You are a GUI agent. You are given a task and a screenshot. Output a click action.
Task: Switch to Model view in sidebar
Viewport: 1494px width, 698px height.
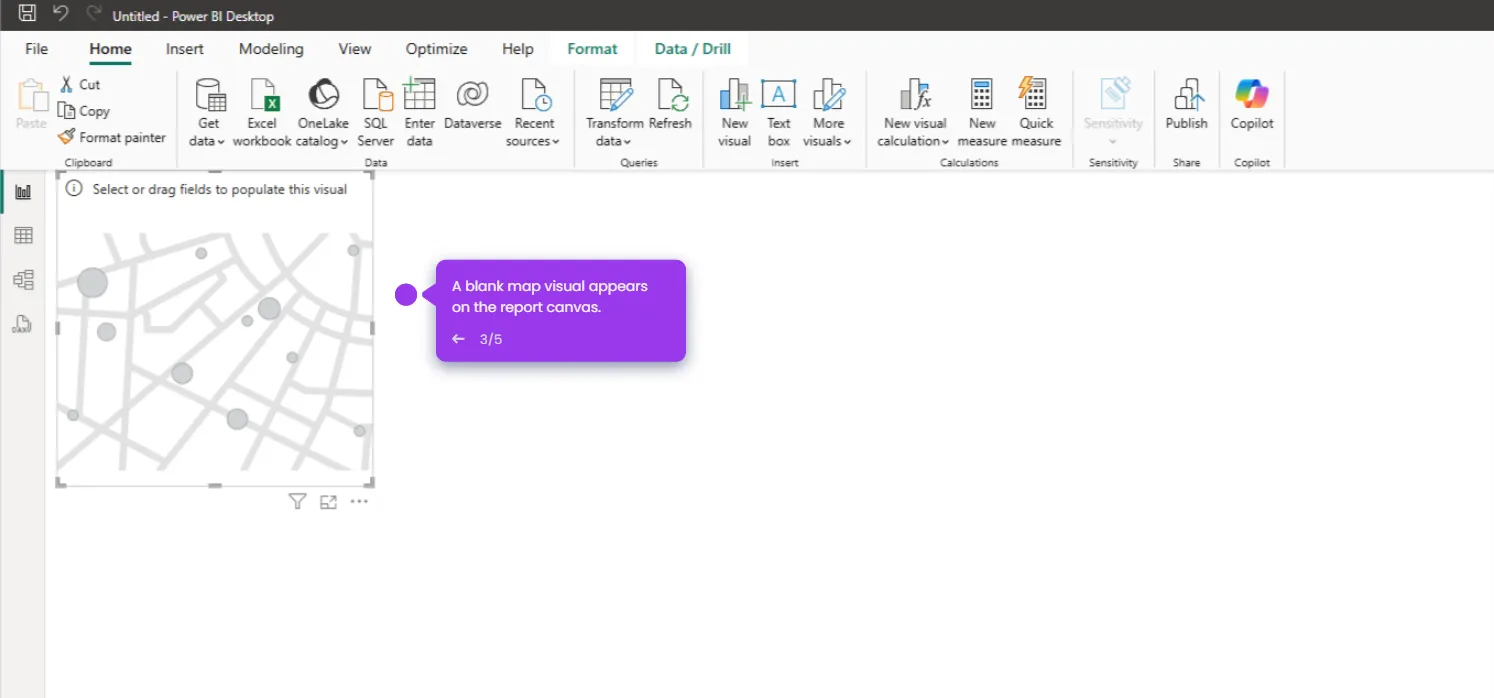point(23,279)
